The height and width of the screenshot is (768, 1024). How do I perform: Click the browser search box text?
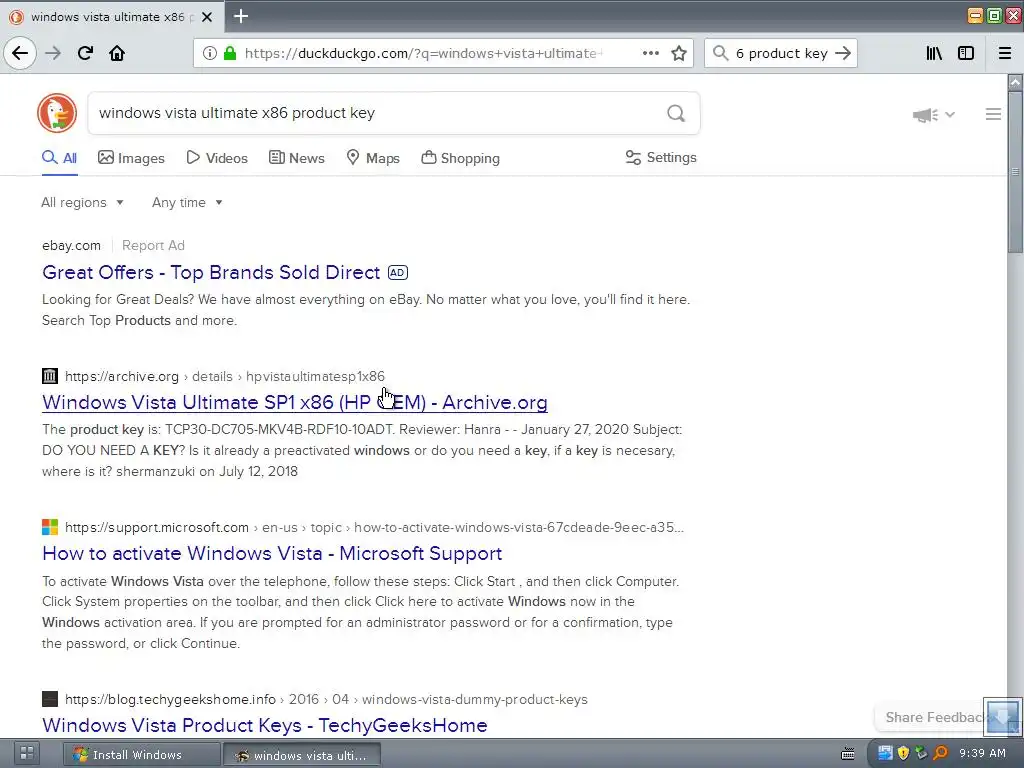(782, 53)
